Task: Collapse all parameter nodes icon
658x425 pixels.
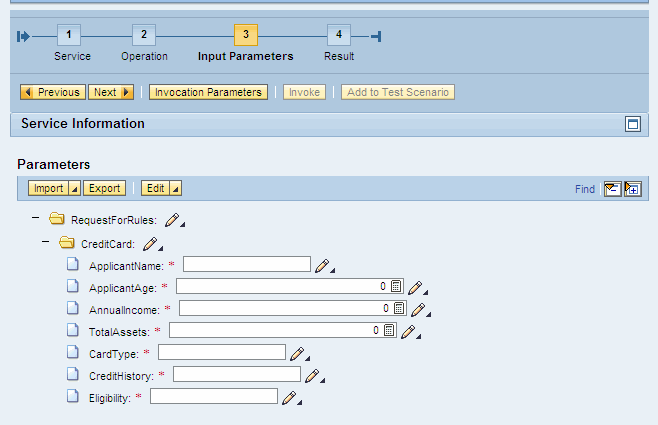Action: pos(612,189)
